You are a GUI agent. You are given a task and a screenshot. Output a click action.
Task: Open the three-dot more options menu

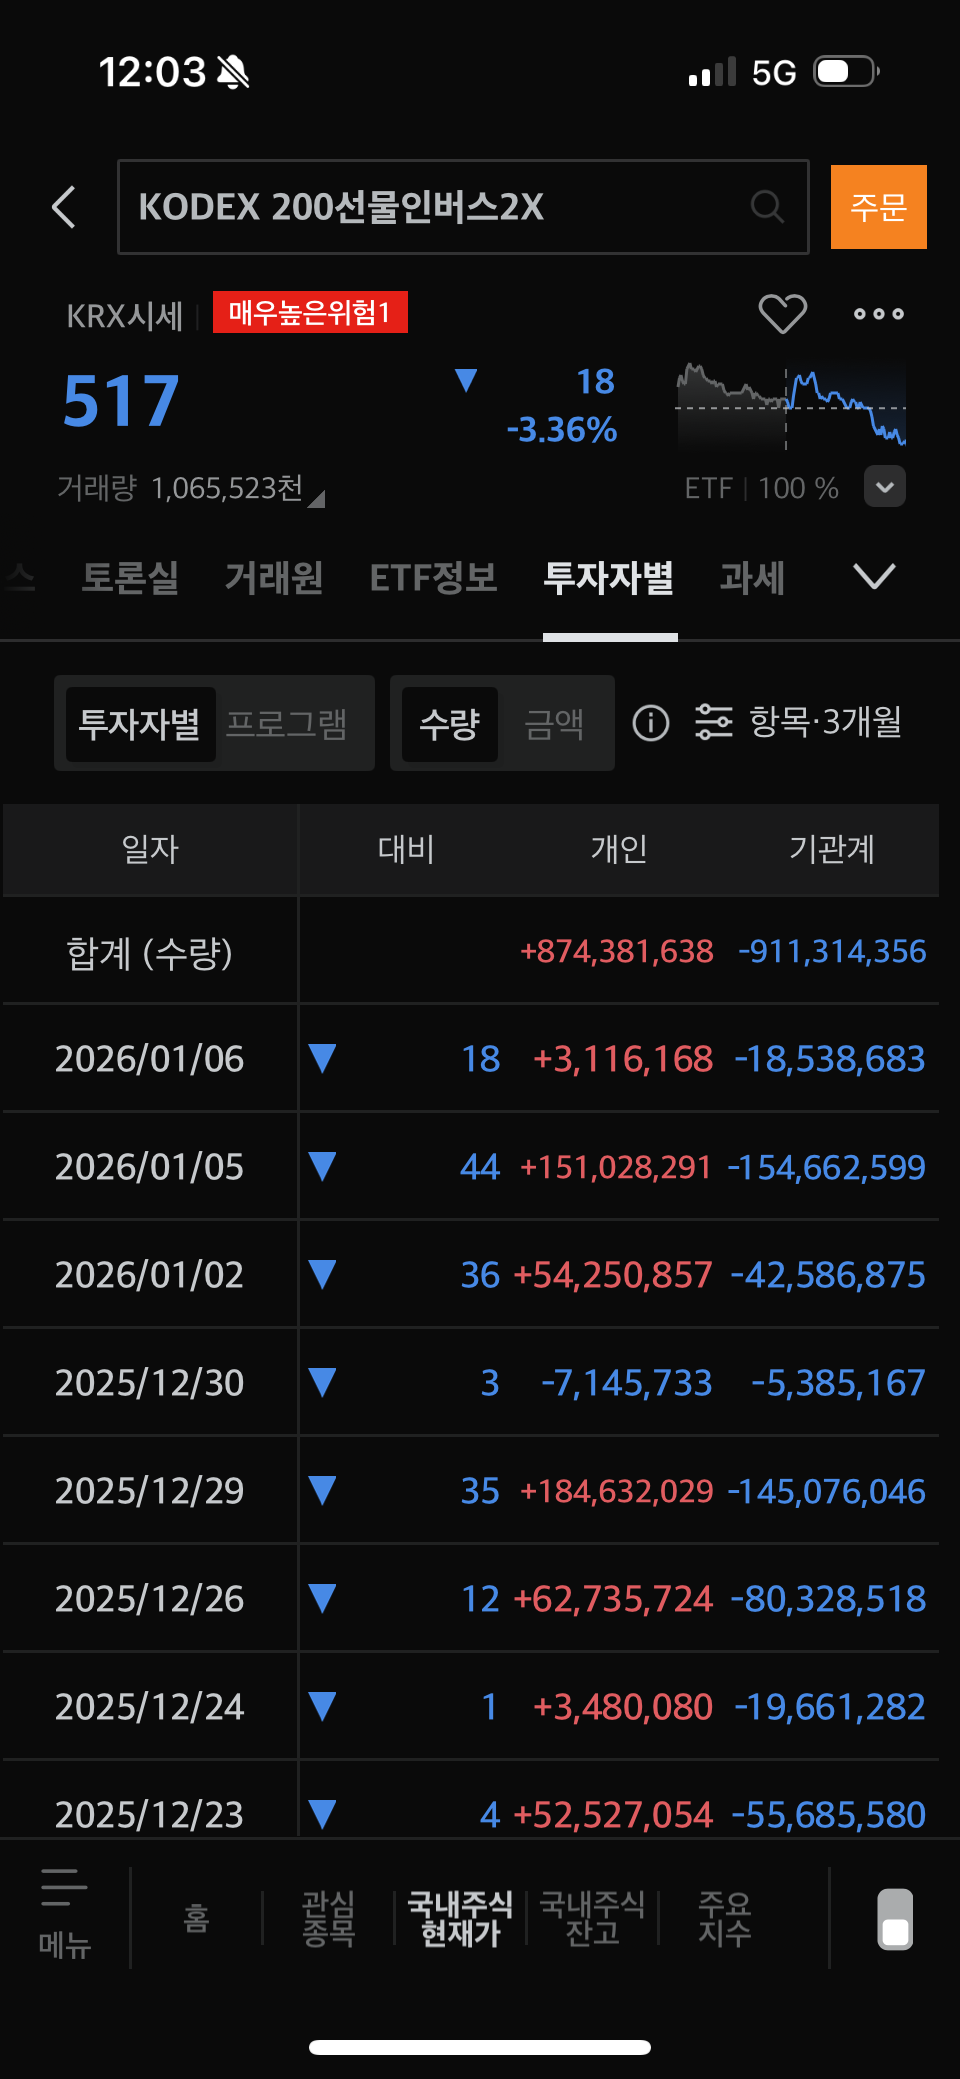click(x=878, y=314)
